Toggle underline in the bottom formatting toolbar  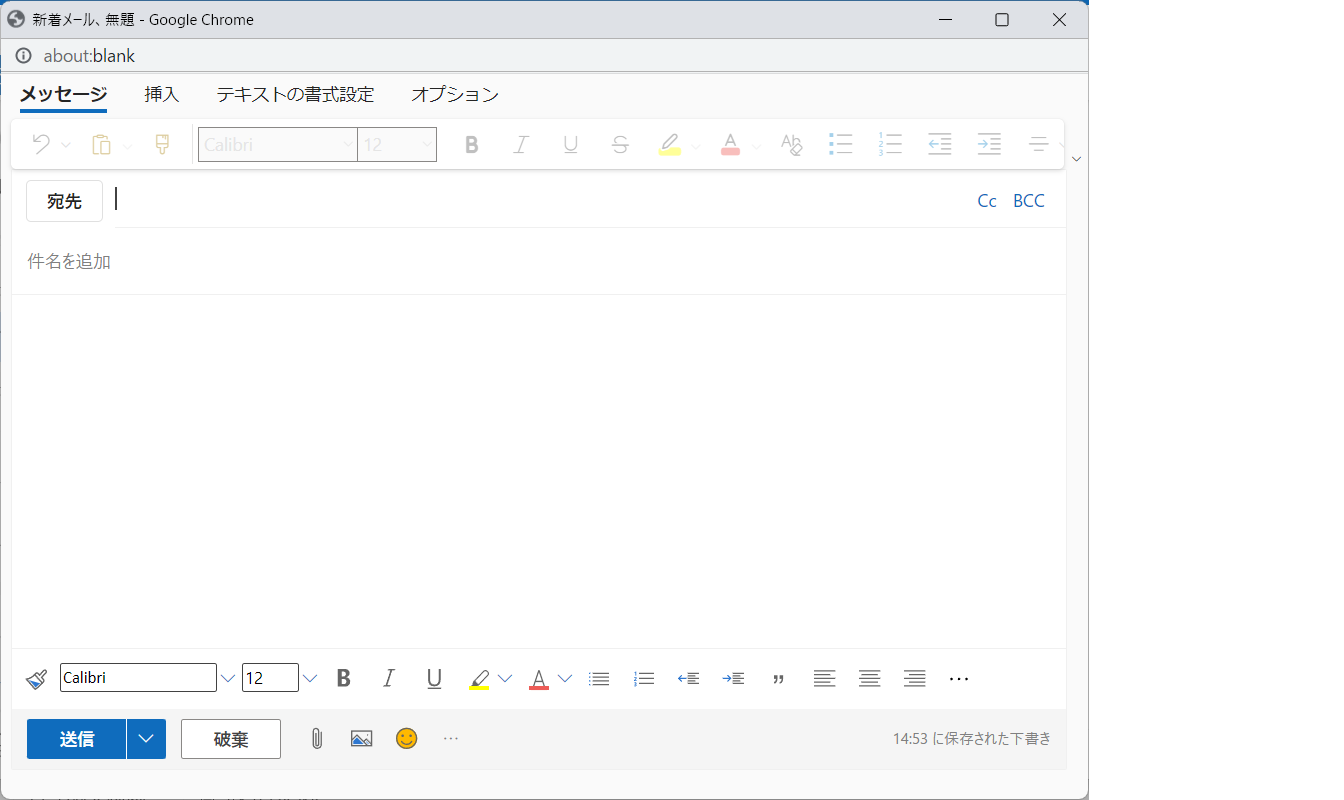[434, 679]
